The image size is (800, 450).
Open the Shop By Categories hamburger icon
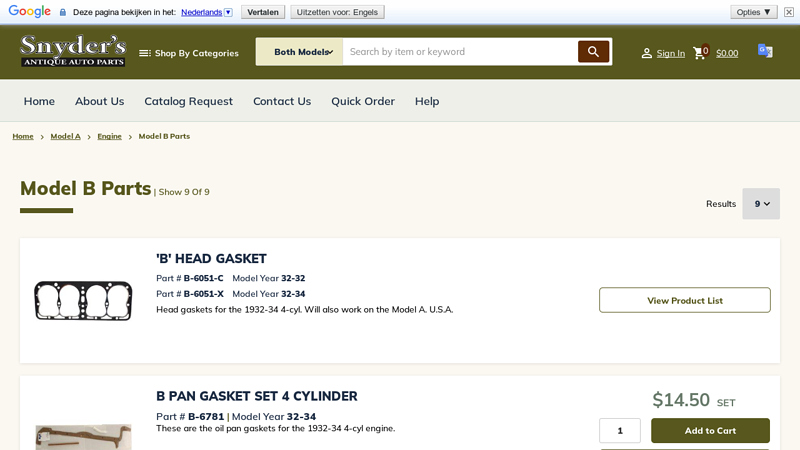[x=145, y=53]
